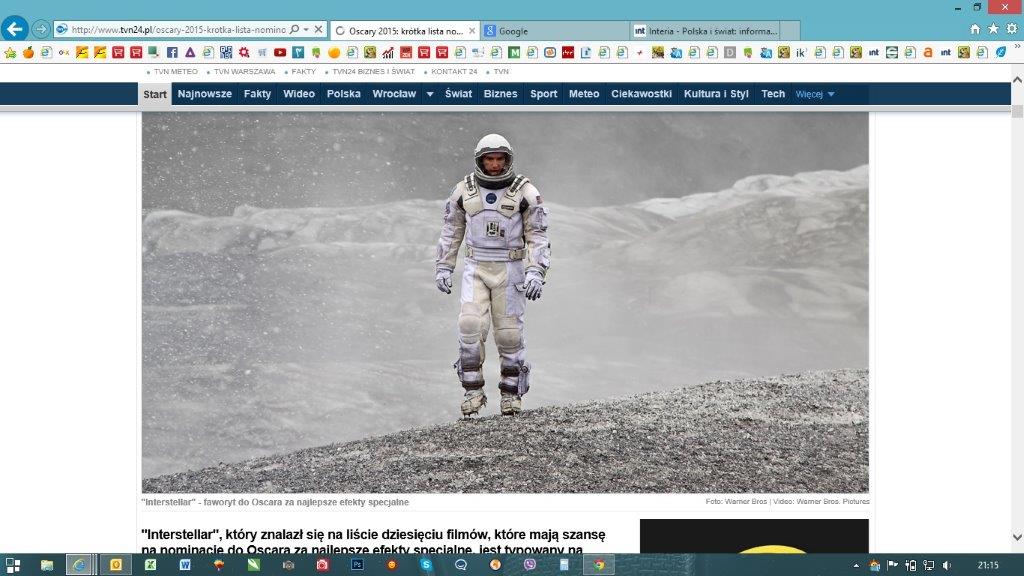This screenshot has height=576, width=1024.
Task: Click the volume speaker icon in system tray
Action: pos(947,565)
